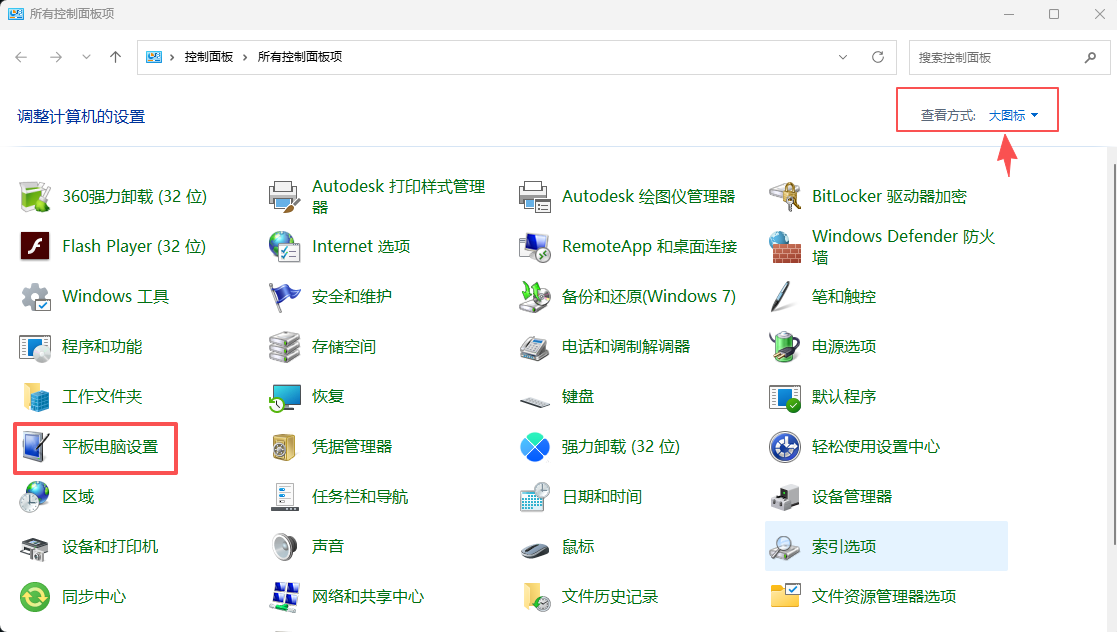
Task: Open the 索引选项 magnifier icon
Action: click(x=785, y=547)
